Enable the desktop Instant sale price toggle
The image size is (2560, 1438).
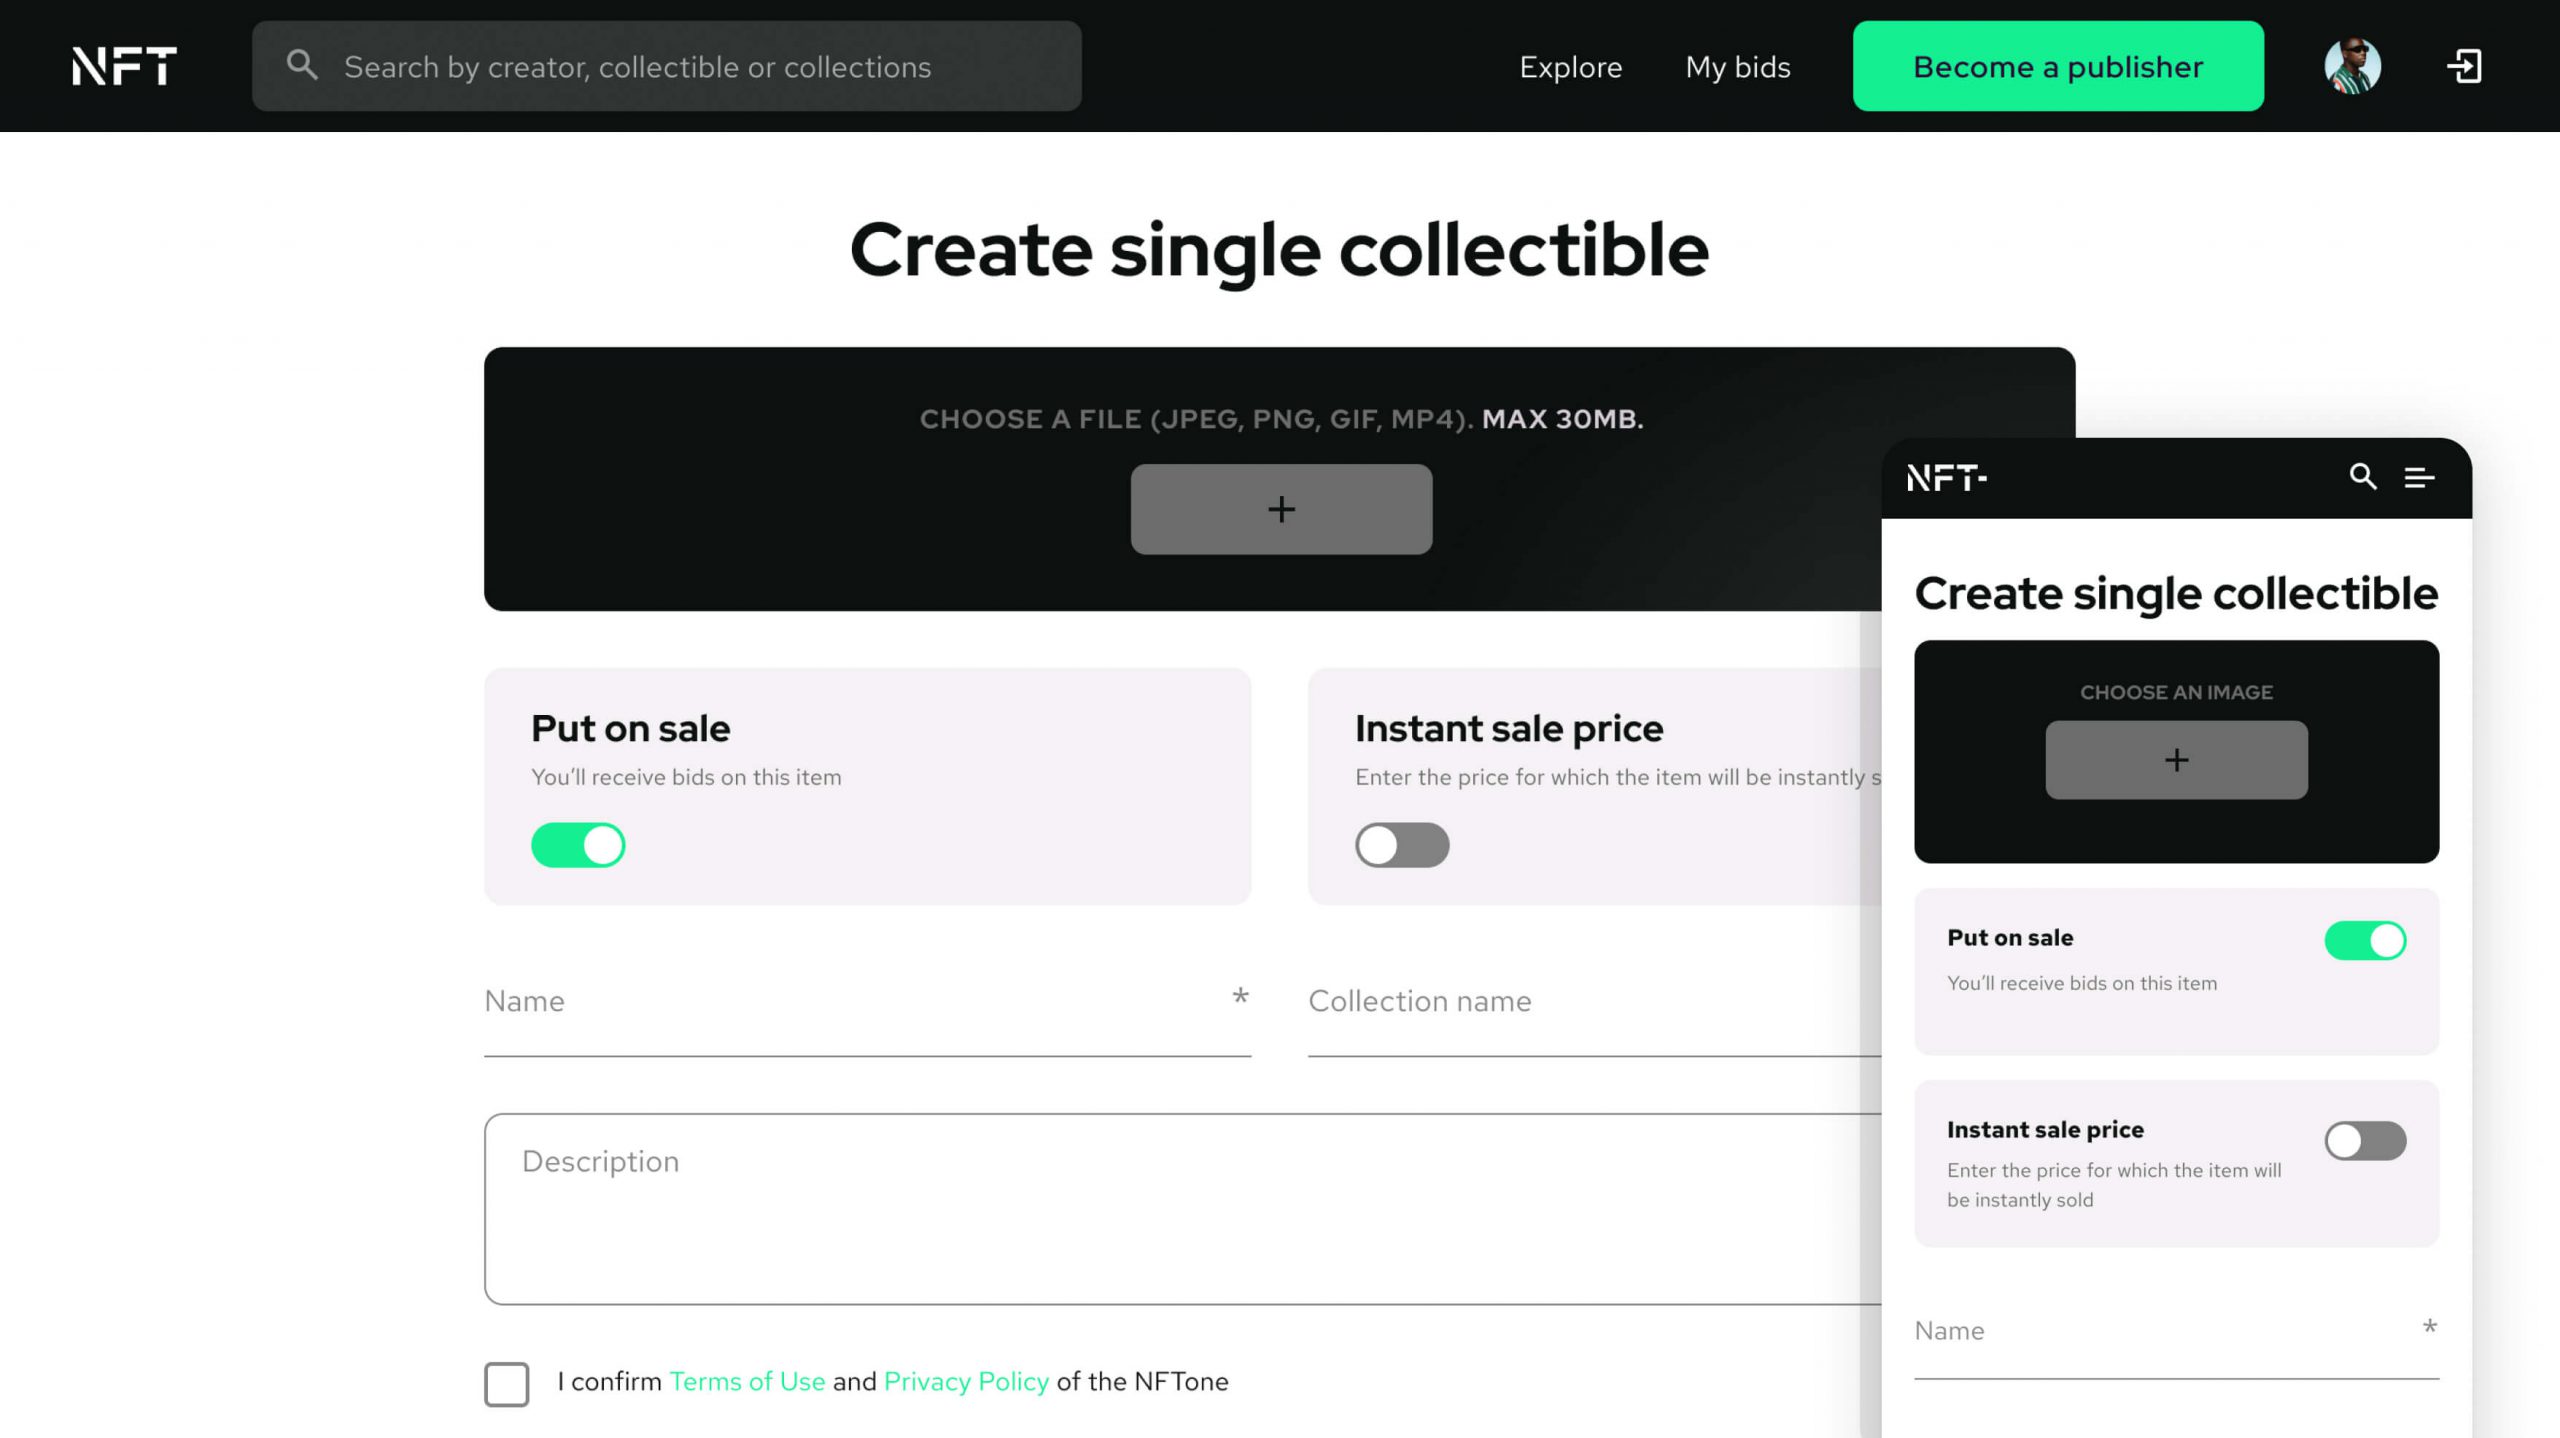pyautogui.click(x=1402, y=845)
